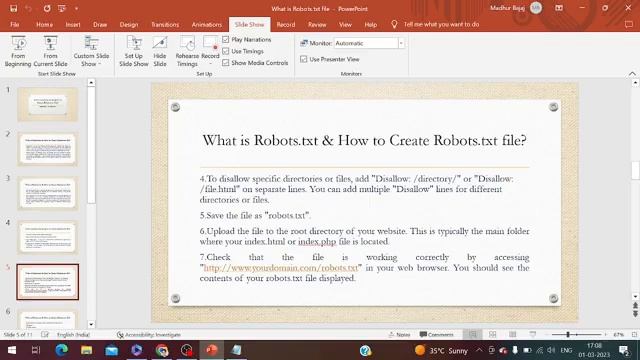Screen dimensions: 640x360
Task: Click the Previous Slide arrow on the slide scrollbar
Action: (x=635, y=306)
